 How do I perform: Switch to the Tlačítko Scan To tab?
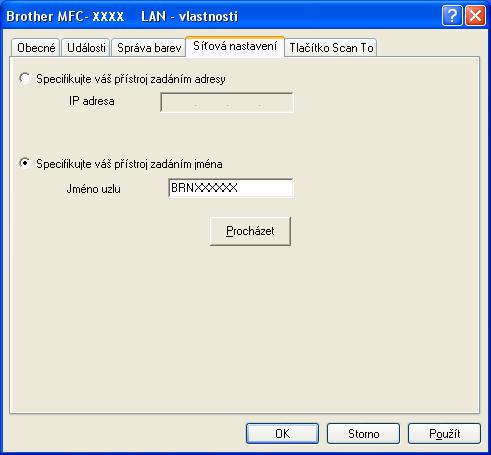(331, 48)
